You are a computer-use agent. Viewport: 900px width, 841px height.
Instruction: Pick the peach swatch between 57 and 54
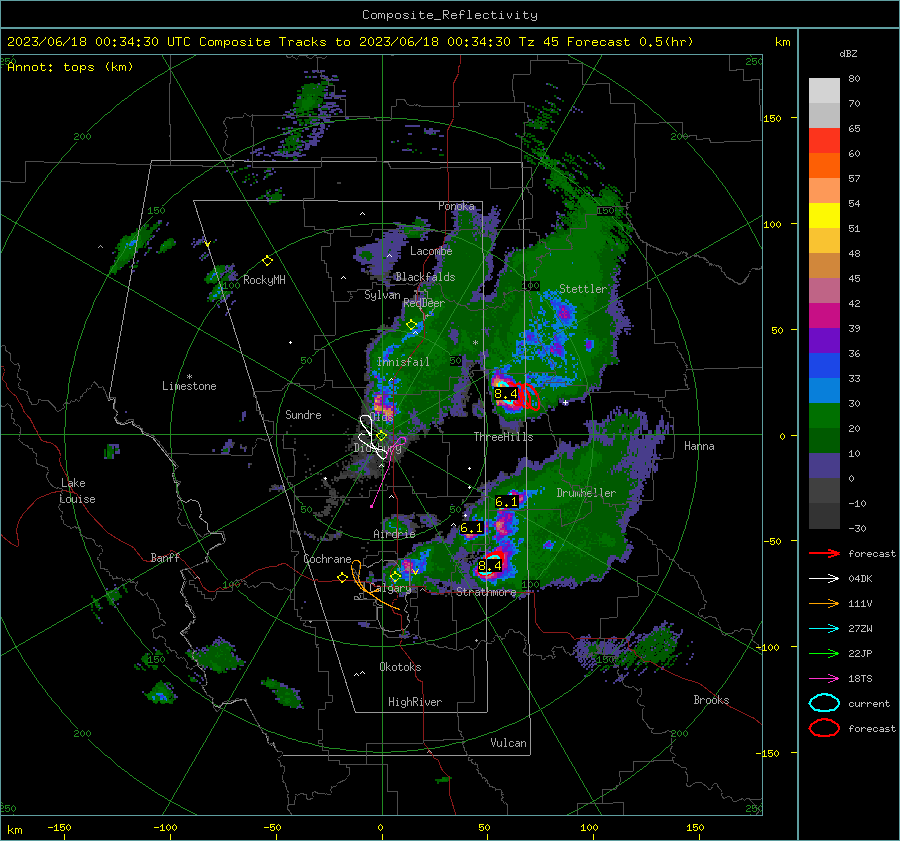pyautogui.click(x=824, y=191)
